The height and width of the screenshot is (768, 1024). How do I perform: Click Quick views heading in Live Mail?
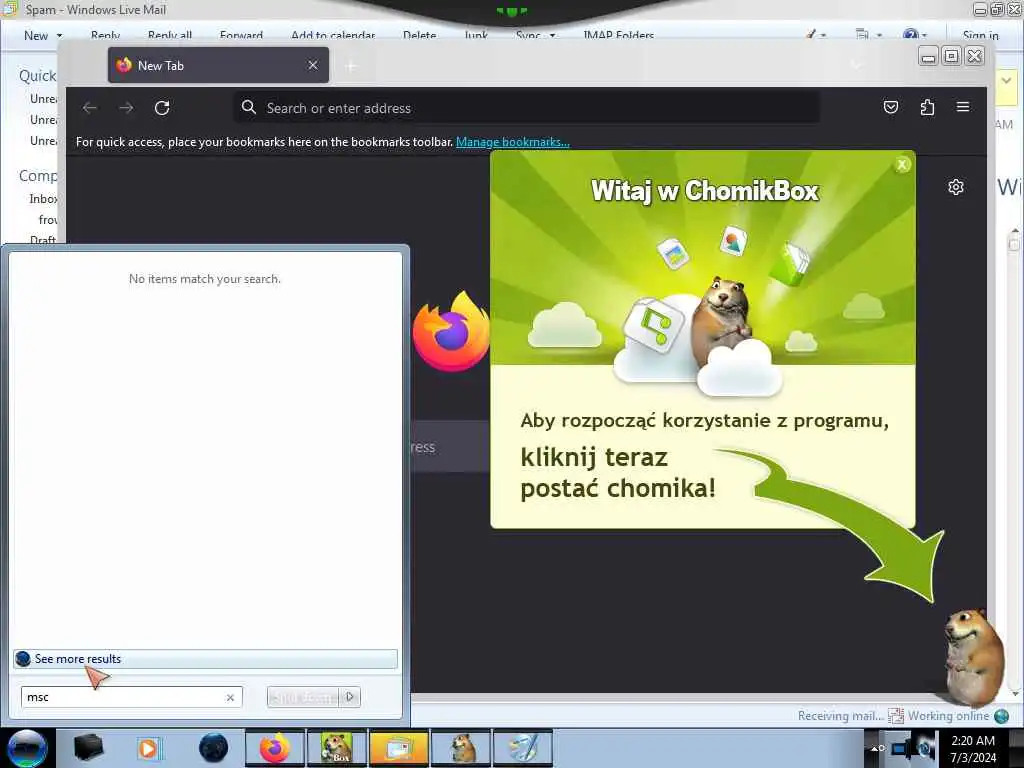click(x=37, y=76)
